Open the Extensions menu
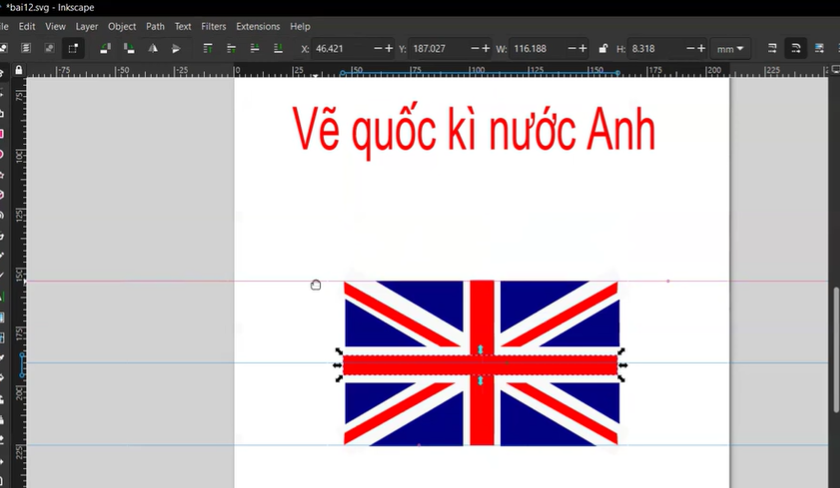The width and height of the screenshot is (840, 488). 258,26
